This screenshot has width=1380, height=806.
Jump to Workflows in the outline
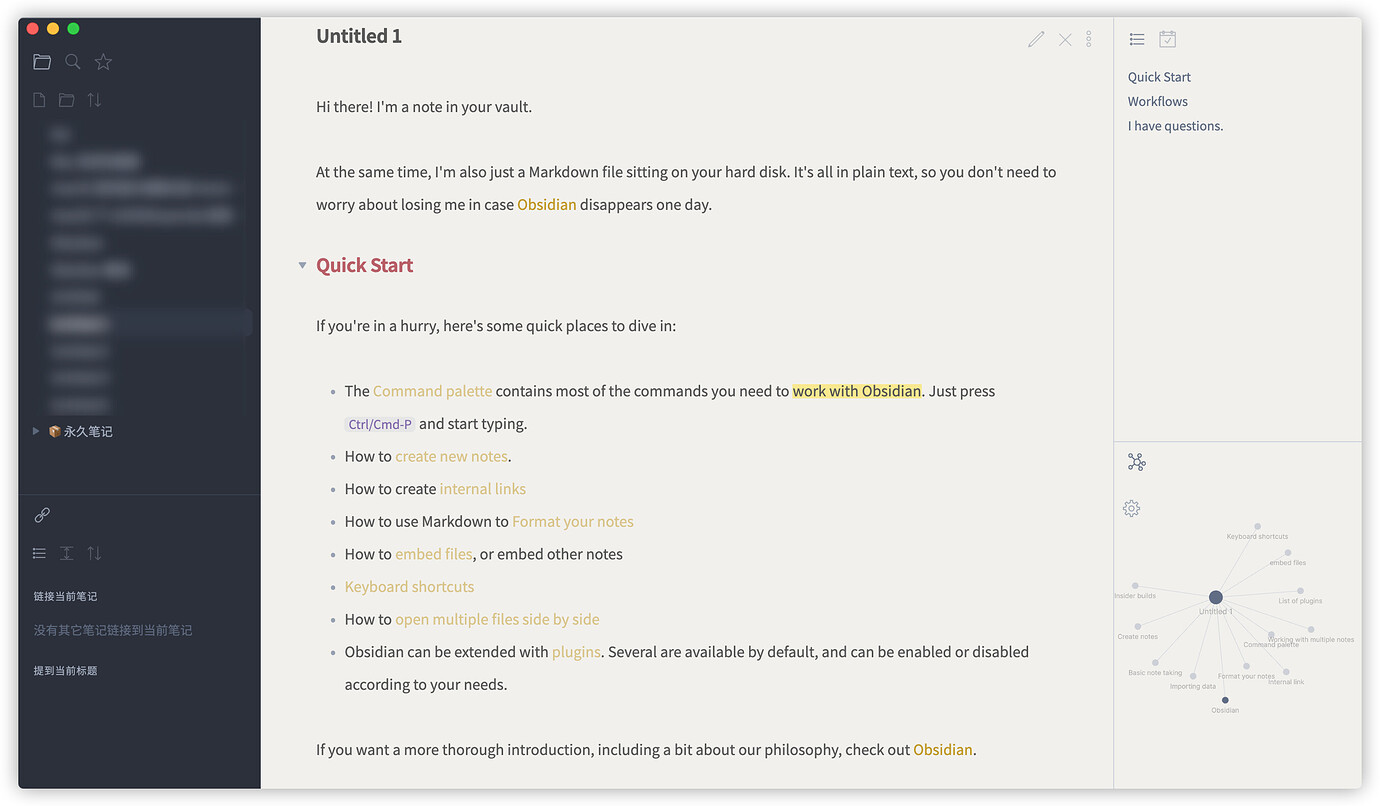(1157, 101)
